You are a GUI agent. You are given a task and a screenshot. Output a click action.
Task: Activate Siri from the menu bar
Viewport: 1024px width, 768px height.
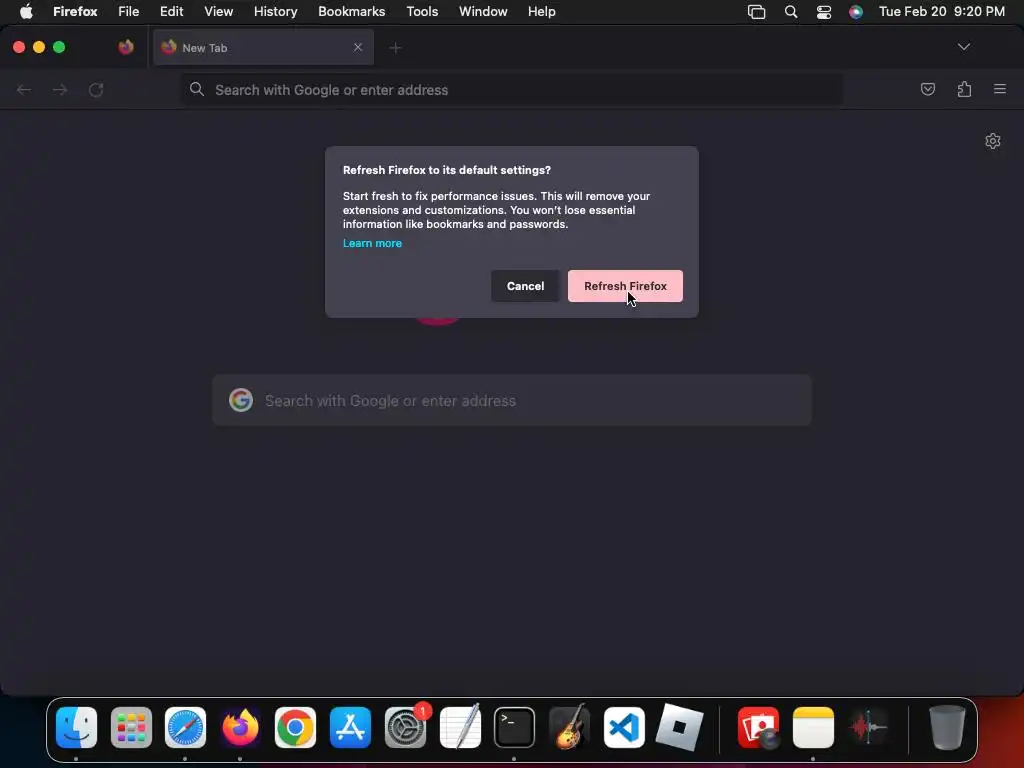(856, 12)
